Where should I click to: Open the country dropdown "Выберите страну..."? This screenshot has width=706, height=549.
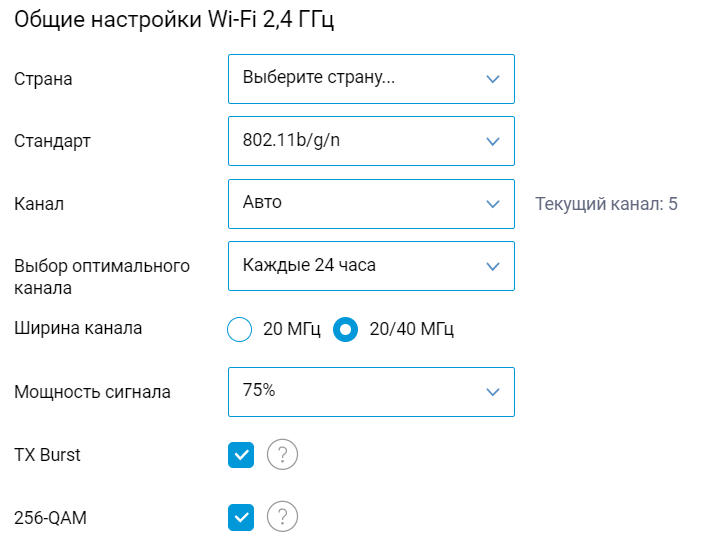(371, 79)
